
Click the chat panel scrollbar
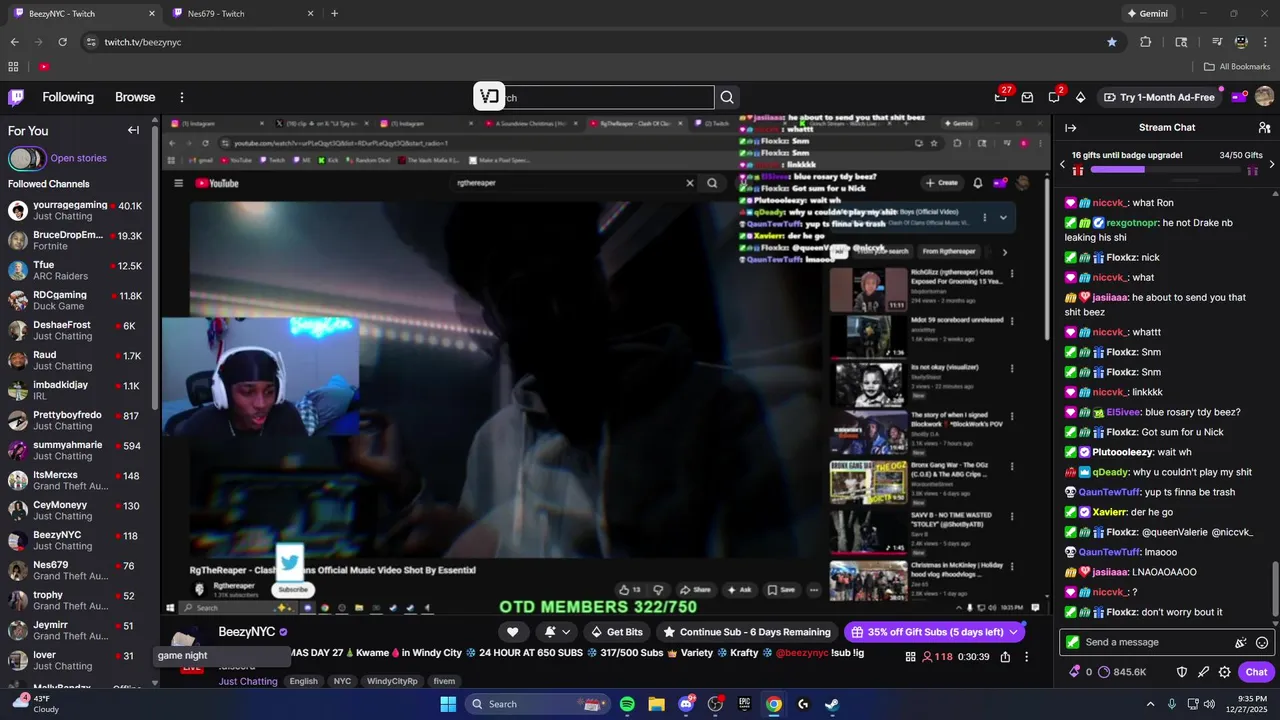(1274, 589)
